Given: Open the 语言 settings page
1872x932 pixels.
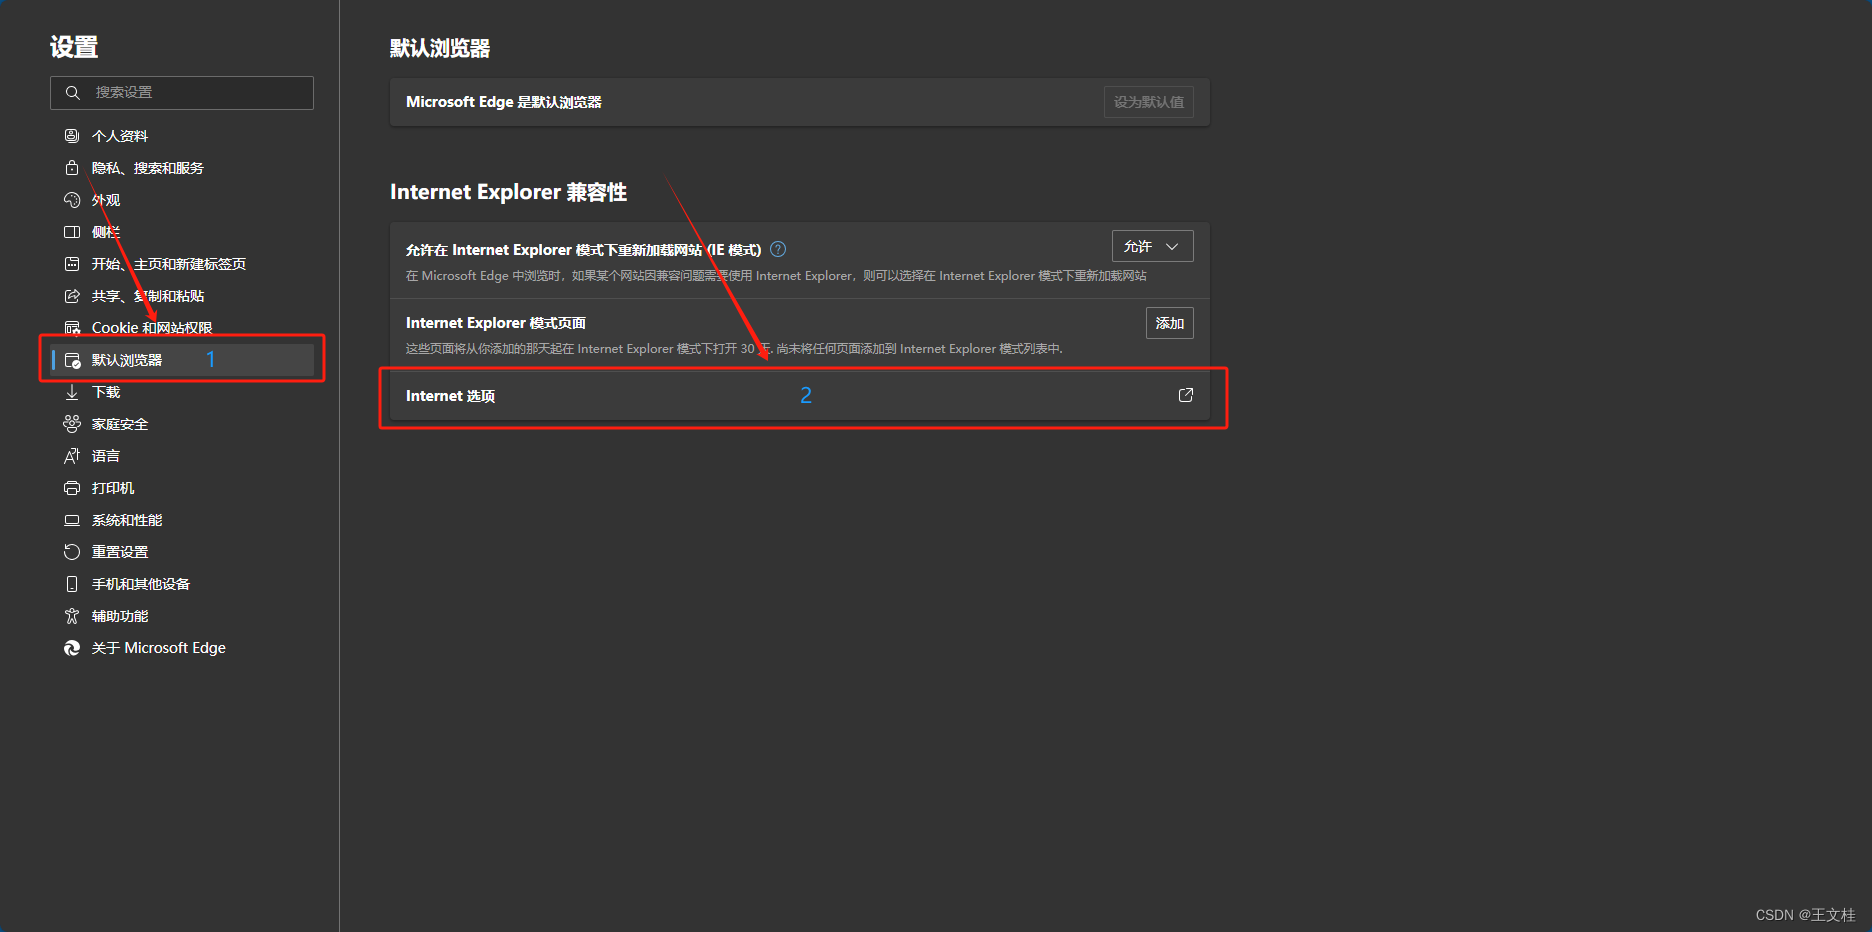Looking at the screenshot, I should (x=182, y=456).
